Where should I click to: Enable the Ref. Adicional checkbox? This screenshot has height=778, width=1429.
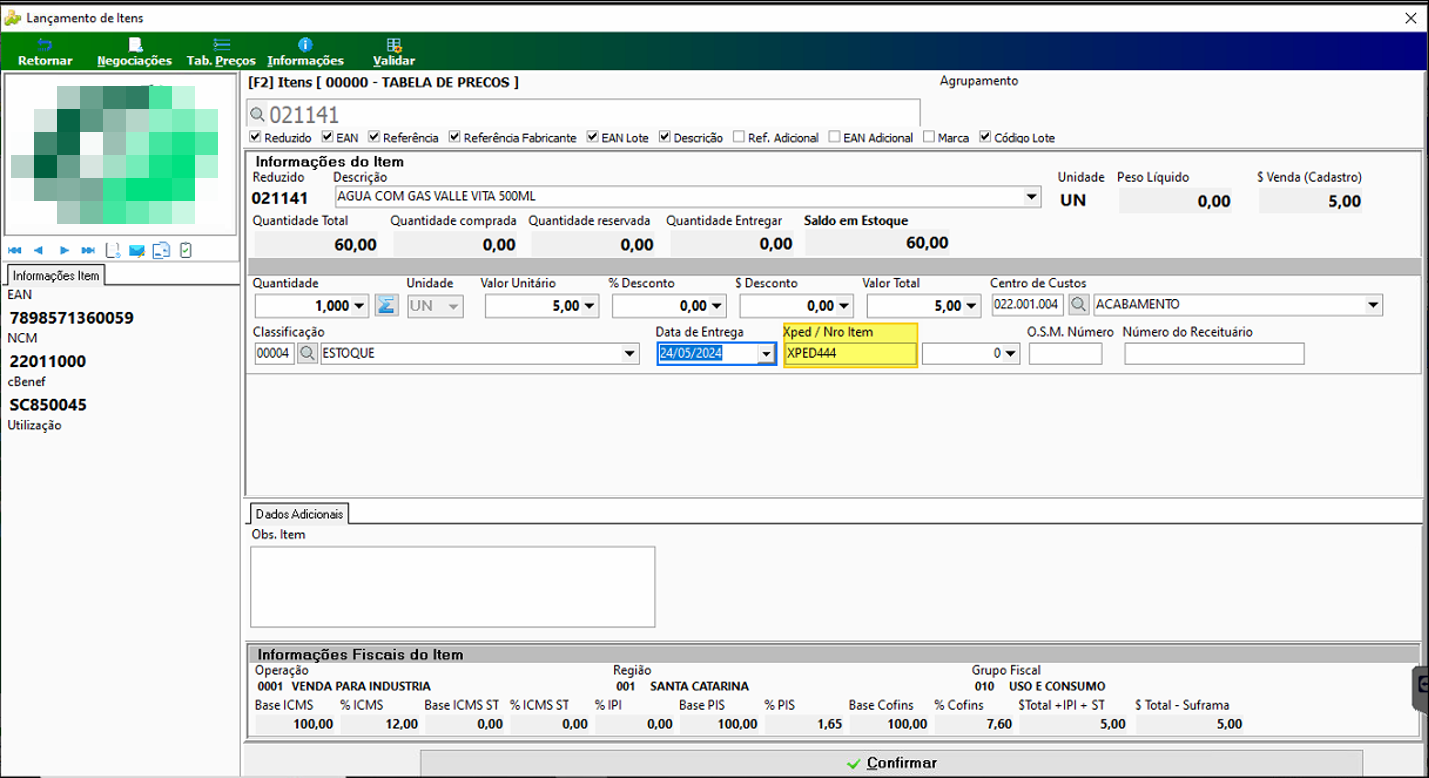[x=739, y=137]
